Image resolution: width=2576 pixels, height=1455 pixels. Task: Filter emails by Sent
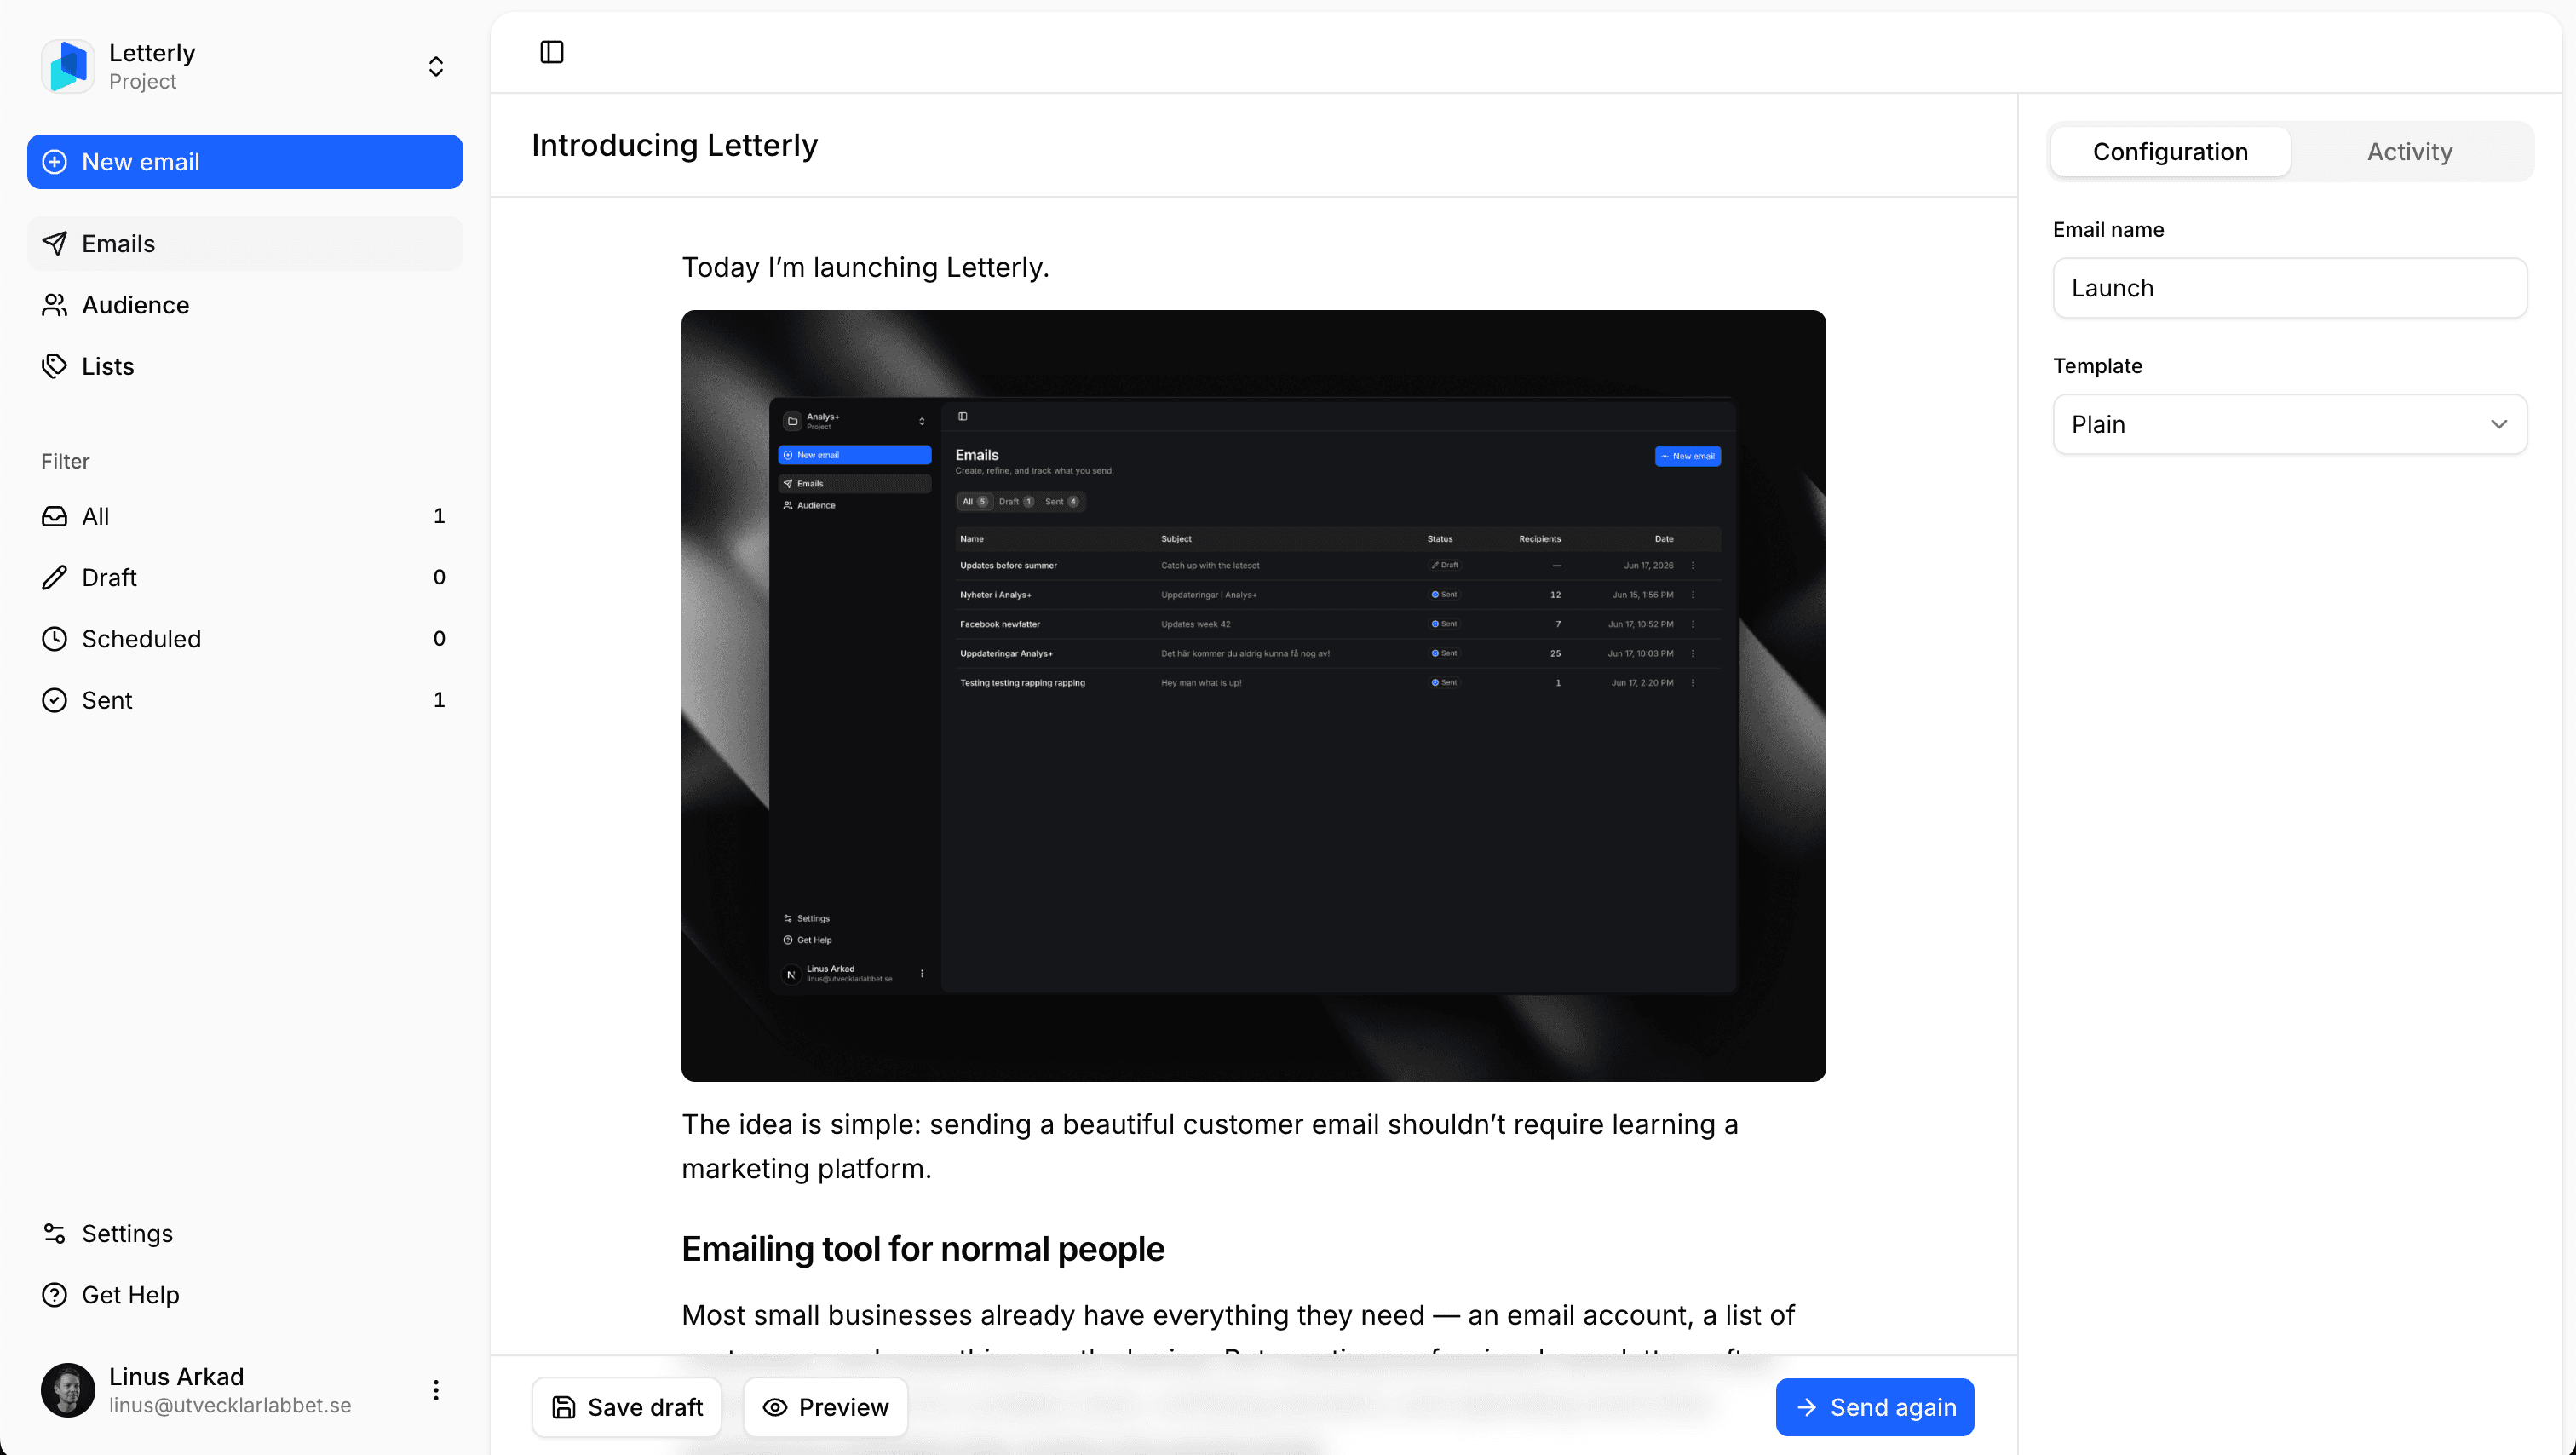point(245,700)
